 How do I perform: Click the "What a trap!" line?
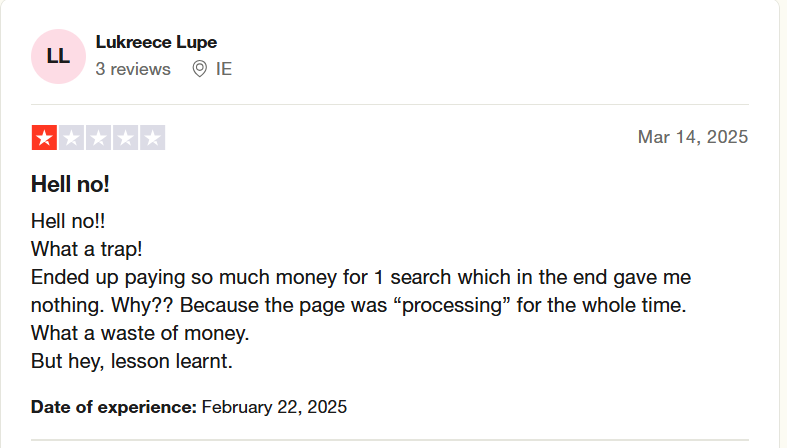pyautogui.click(x=87, y=249)
